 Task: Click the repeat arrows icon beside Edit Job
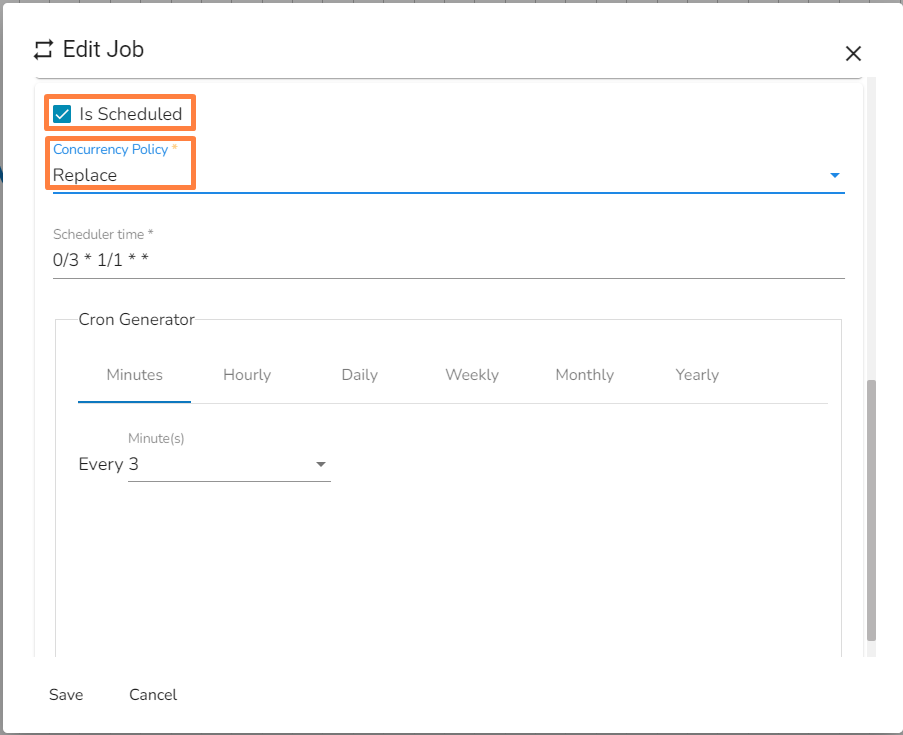tap(43, 49)
